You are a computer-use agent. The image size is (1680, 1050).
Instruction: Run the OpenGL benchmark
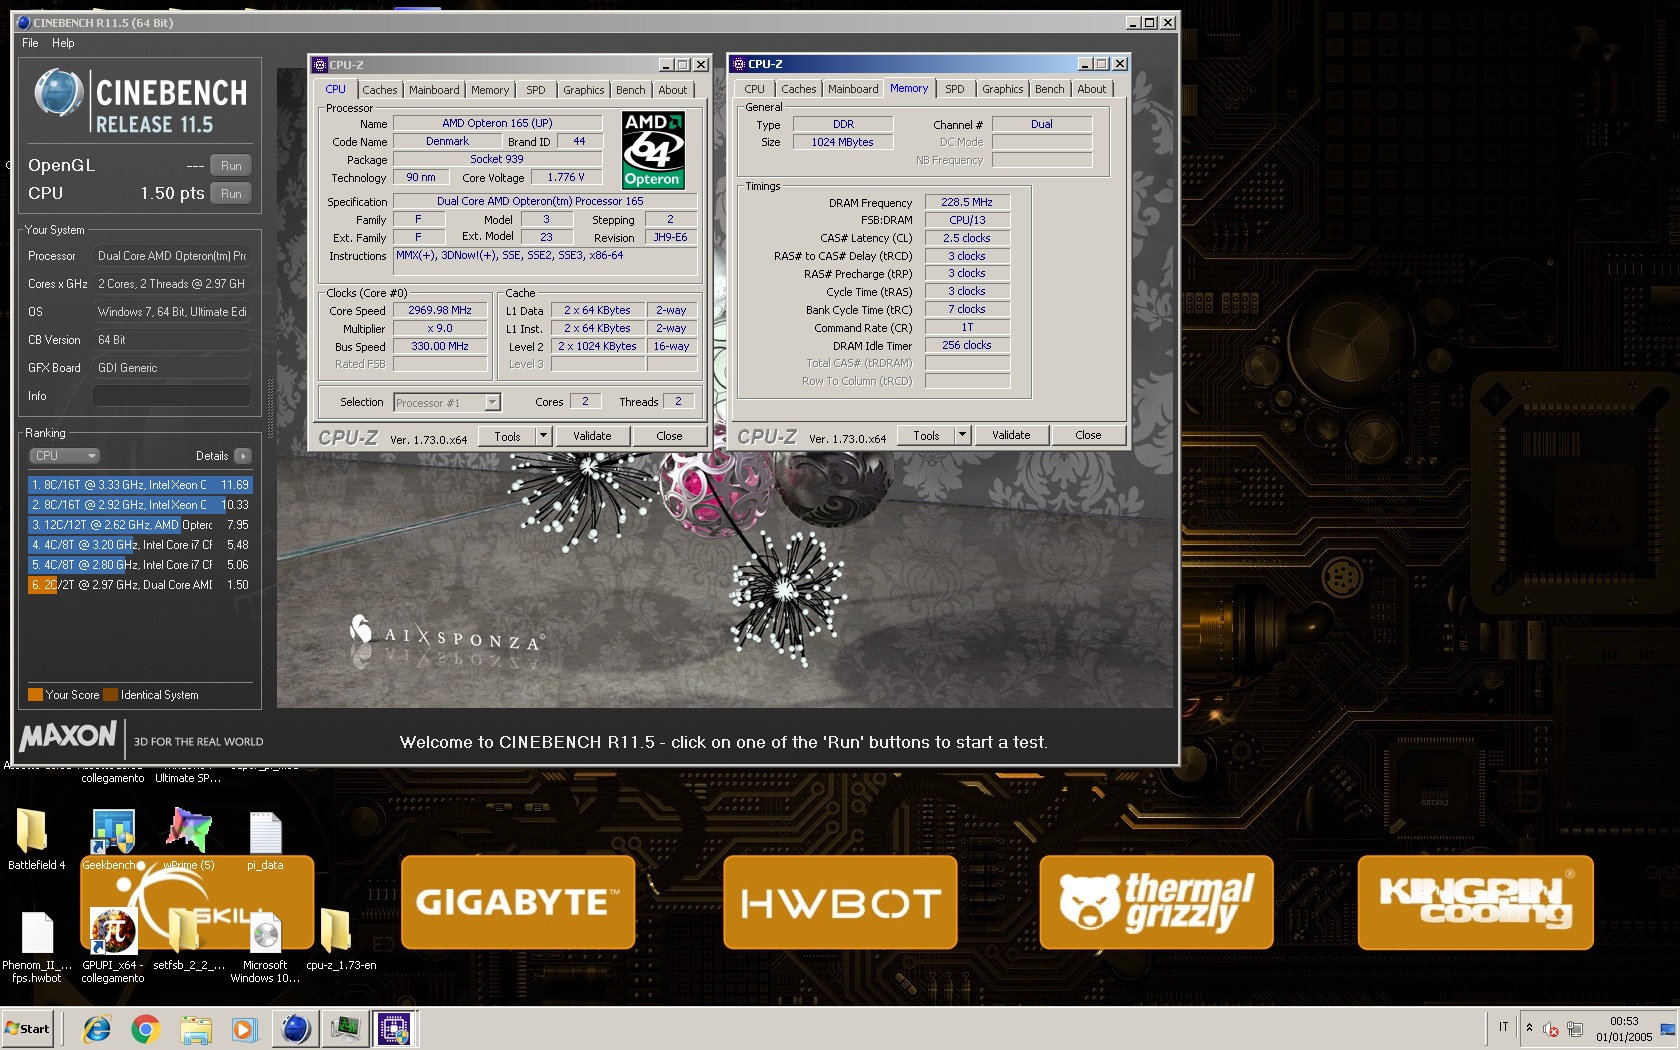(231, 166)
